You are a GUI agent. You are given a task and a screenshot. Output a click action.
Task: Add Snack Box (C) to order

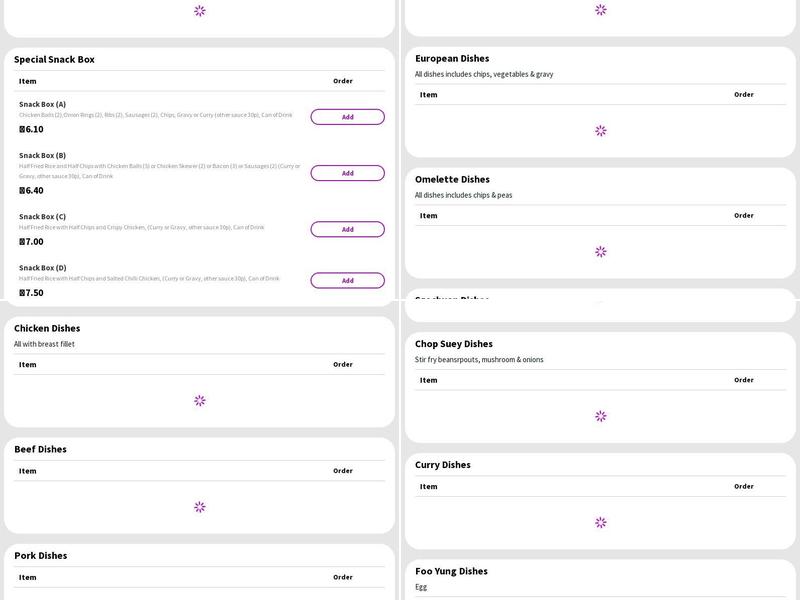tap(347, 229)
